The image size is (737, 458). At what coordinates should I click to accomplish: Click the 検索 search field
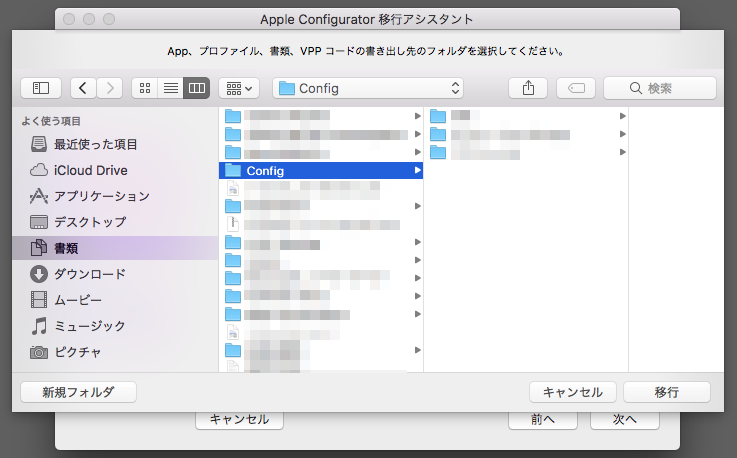click(660, 88)
